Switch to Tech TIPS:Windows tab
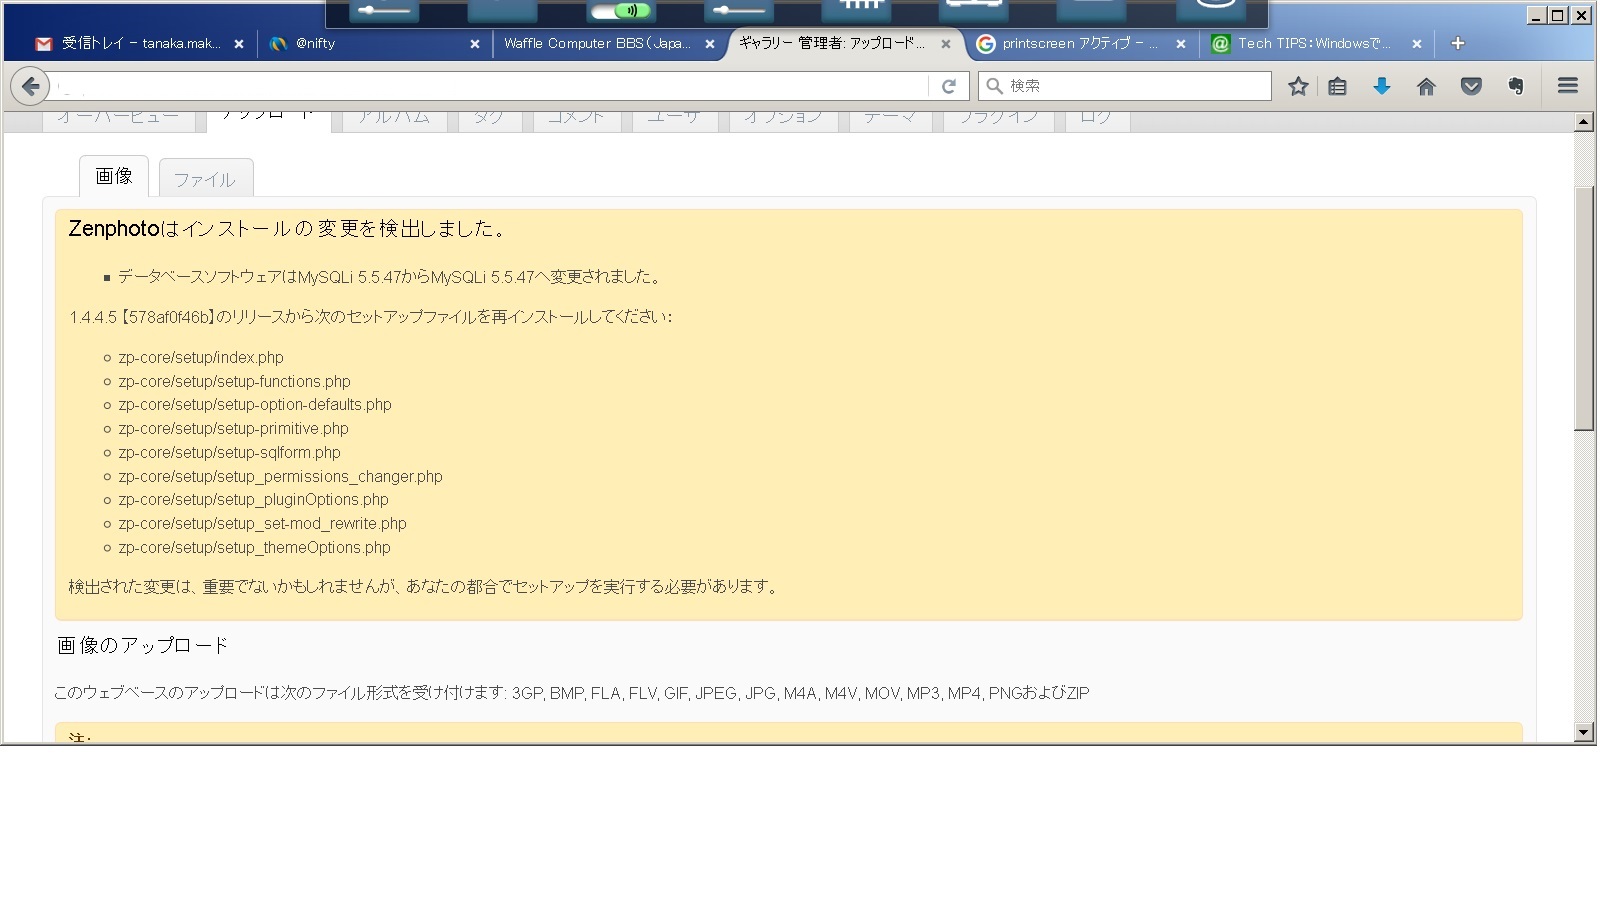 [1316, 44]
